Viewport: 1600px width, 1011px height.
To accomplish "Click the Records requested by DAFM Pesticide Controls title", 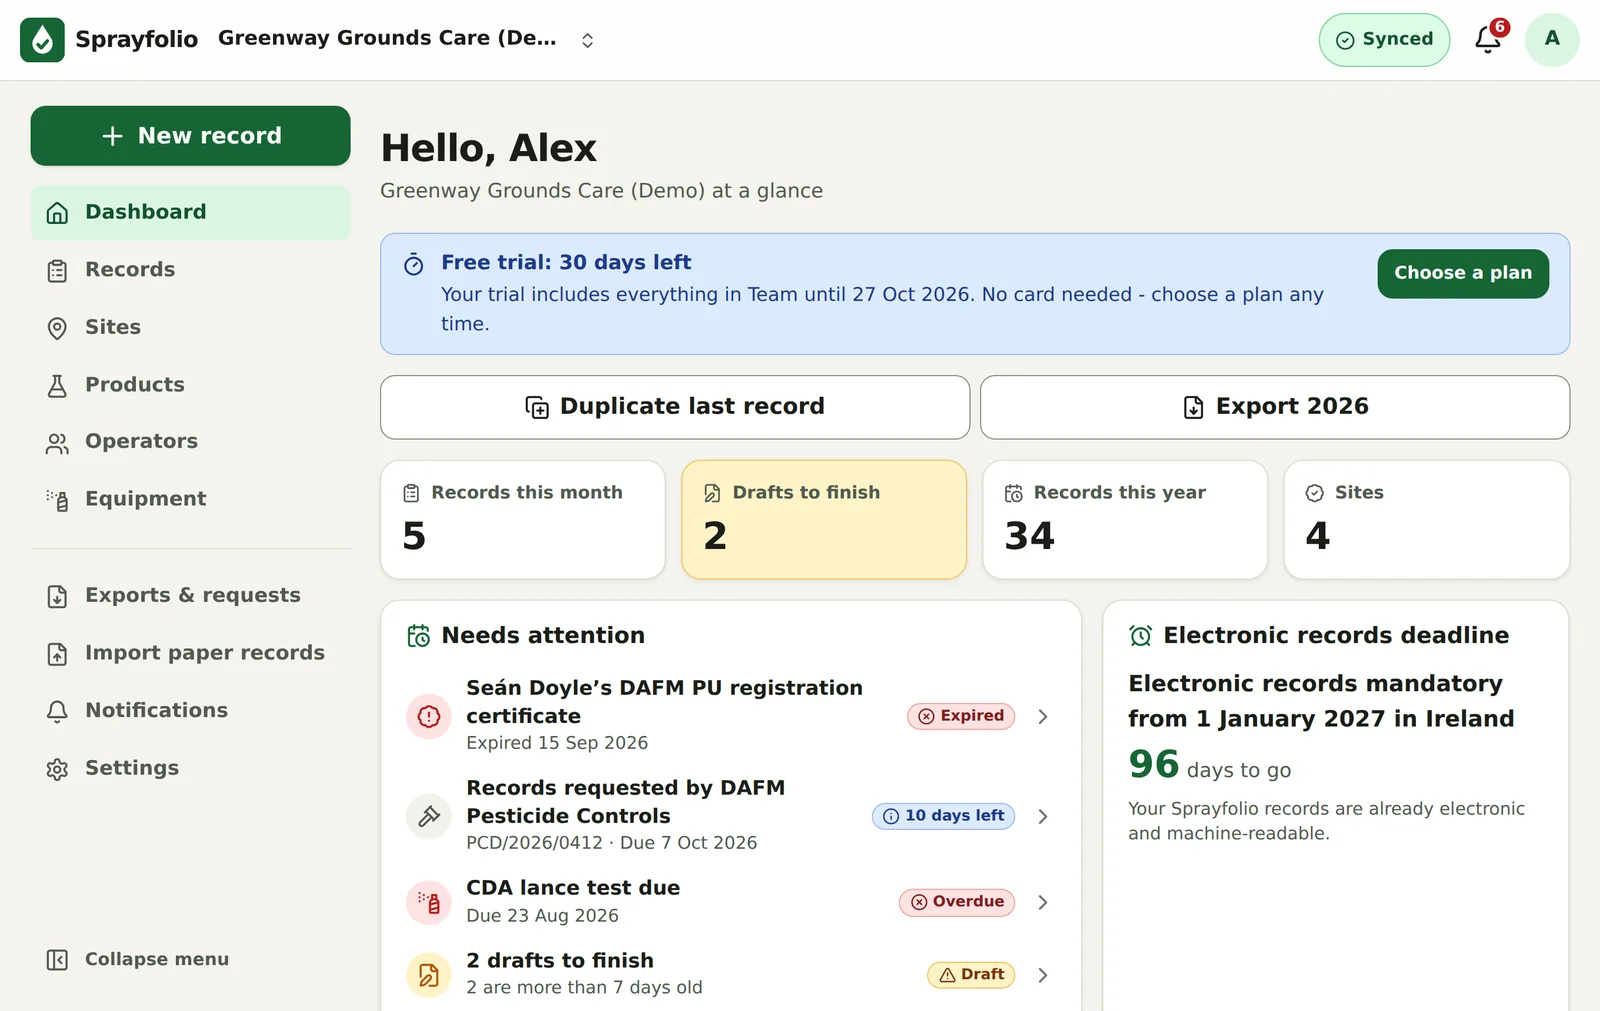I will pyautogui.click(x=626, y=802).
